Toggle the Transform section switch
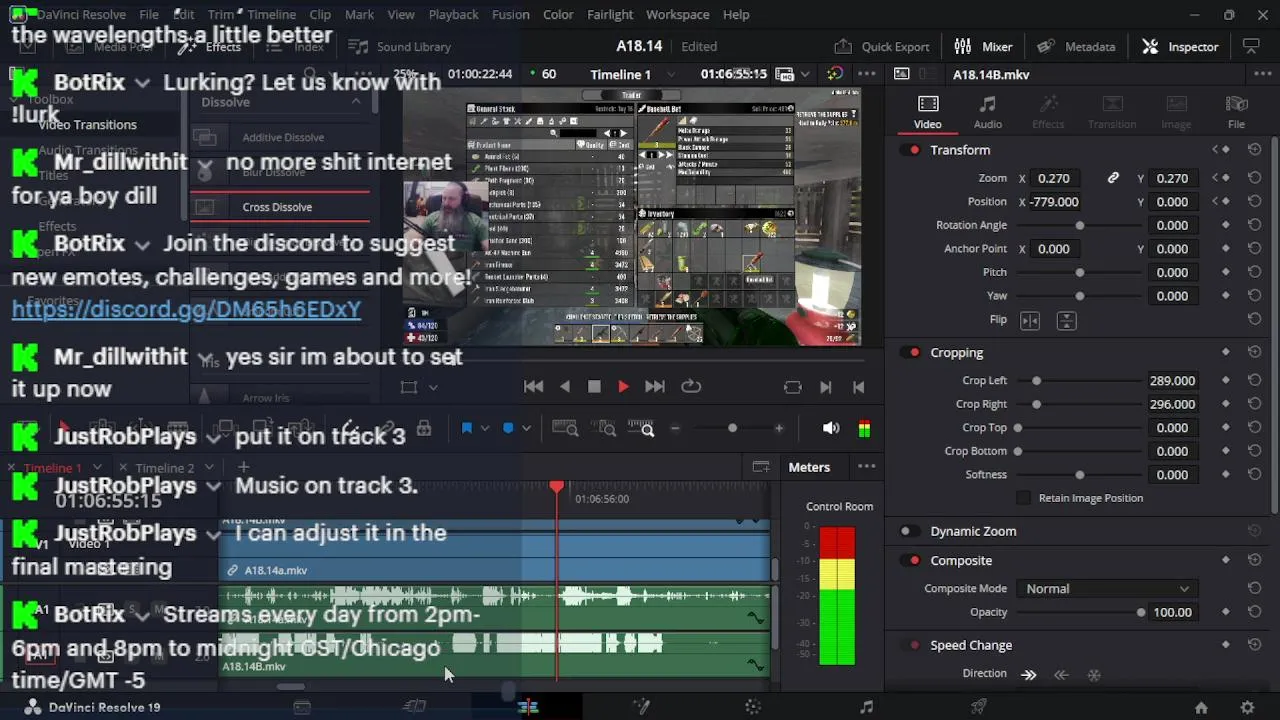Screen dimensions: 1280x720 point(911,150)
